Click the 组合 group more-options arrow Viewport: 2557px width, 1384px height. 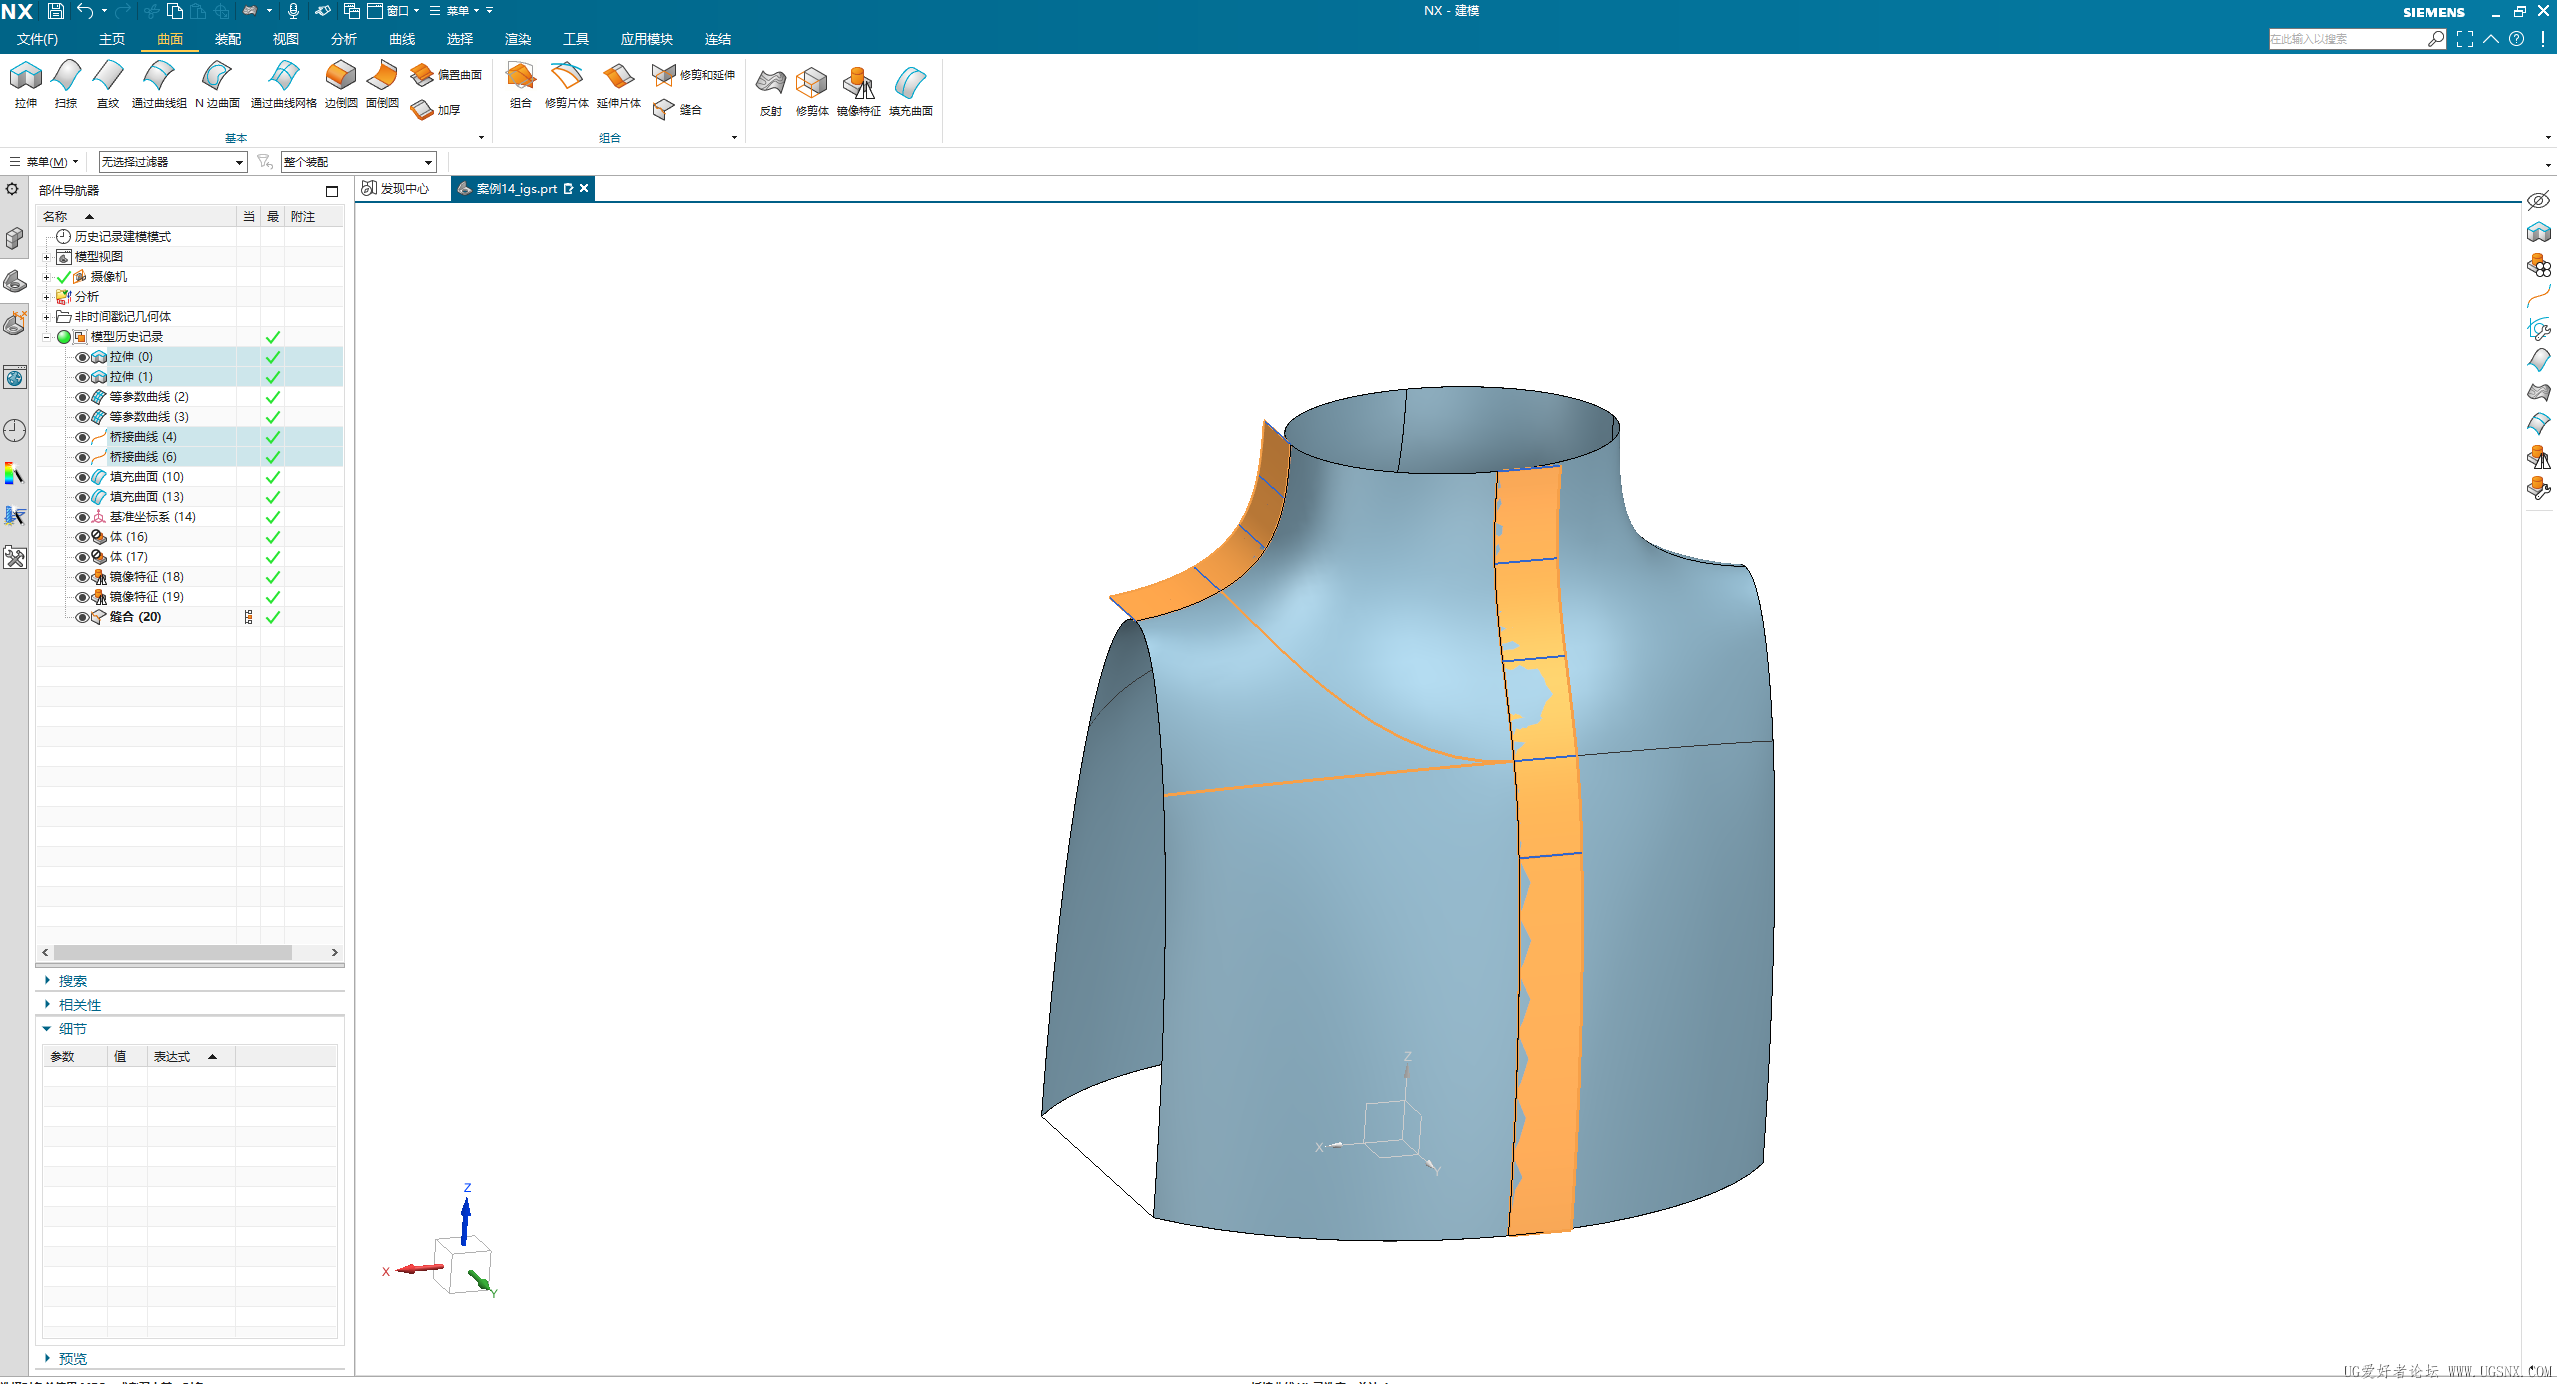(735, 138)
